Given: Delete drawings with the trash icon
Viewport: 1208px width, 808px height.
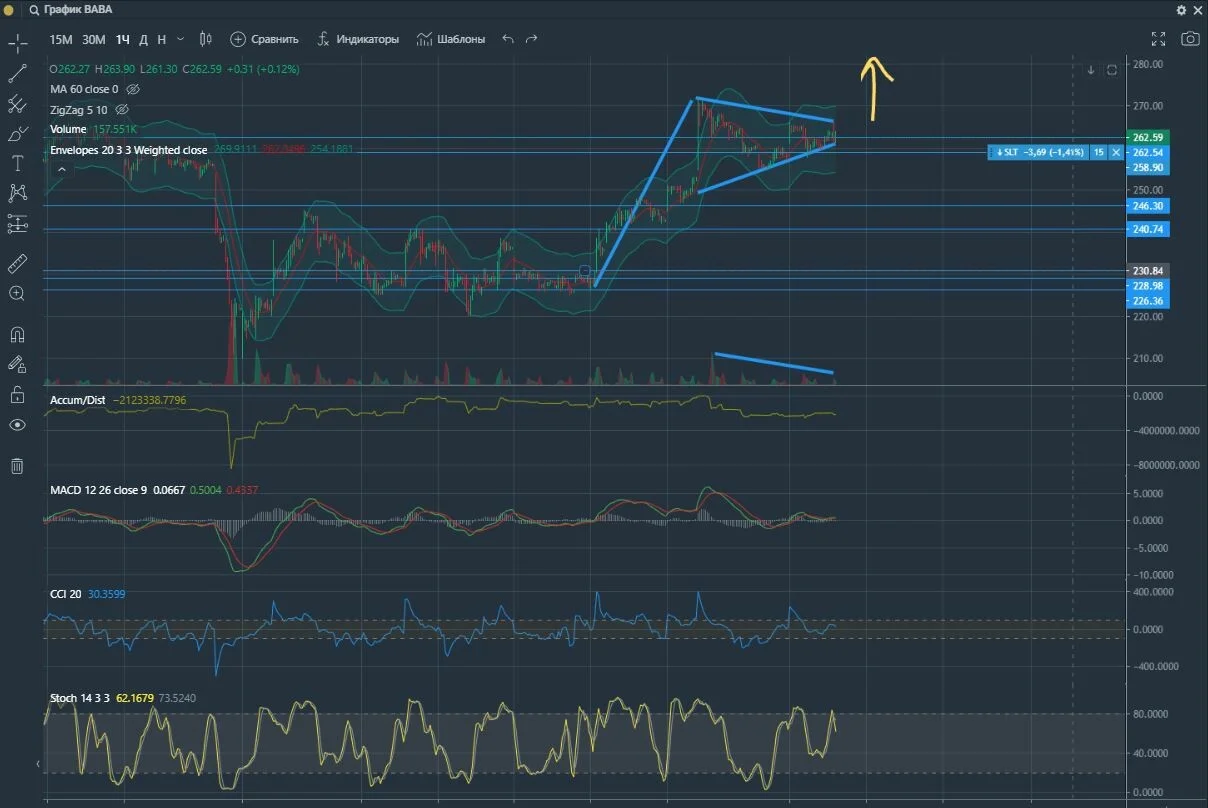Looking at the screenshot, I should click(17, 466).
